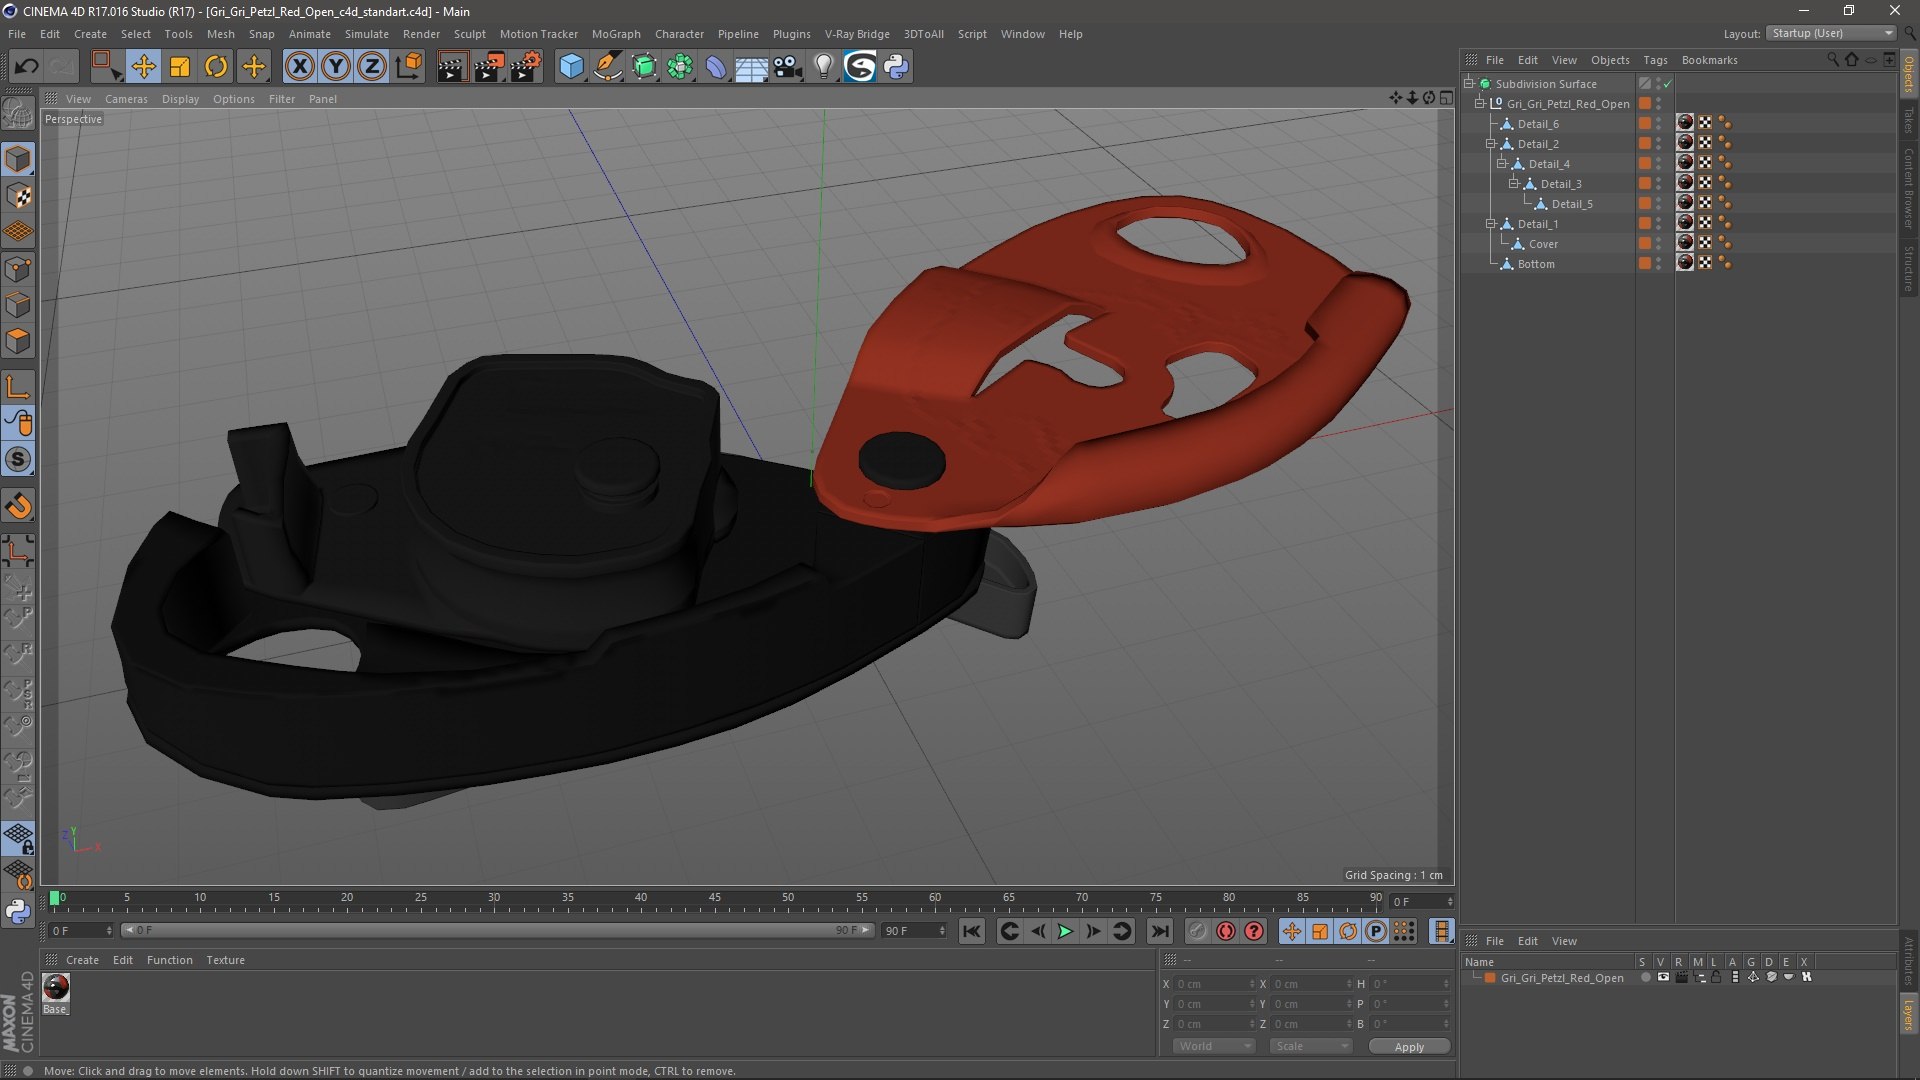Select the Scale tool
The width and height of the screenshot is (1920, 1080).
click(180, 67)
